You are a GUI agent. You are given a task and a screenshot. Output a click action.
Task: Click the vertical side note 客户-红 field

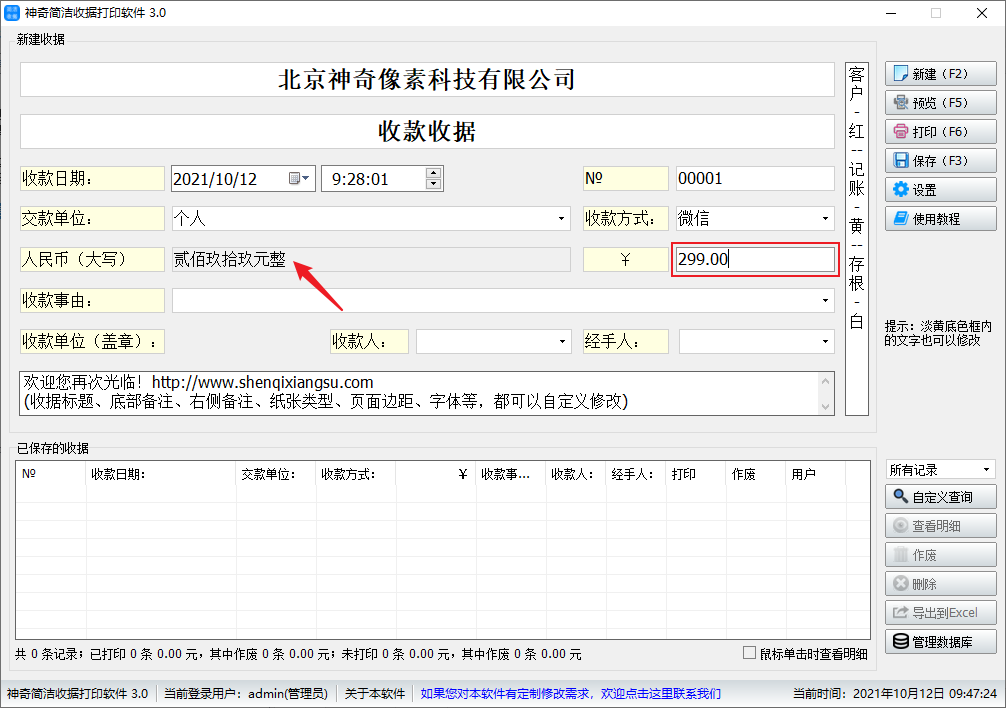[x=857, y=239]
